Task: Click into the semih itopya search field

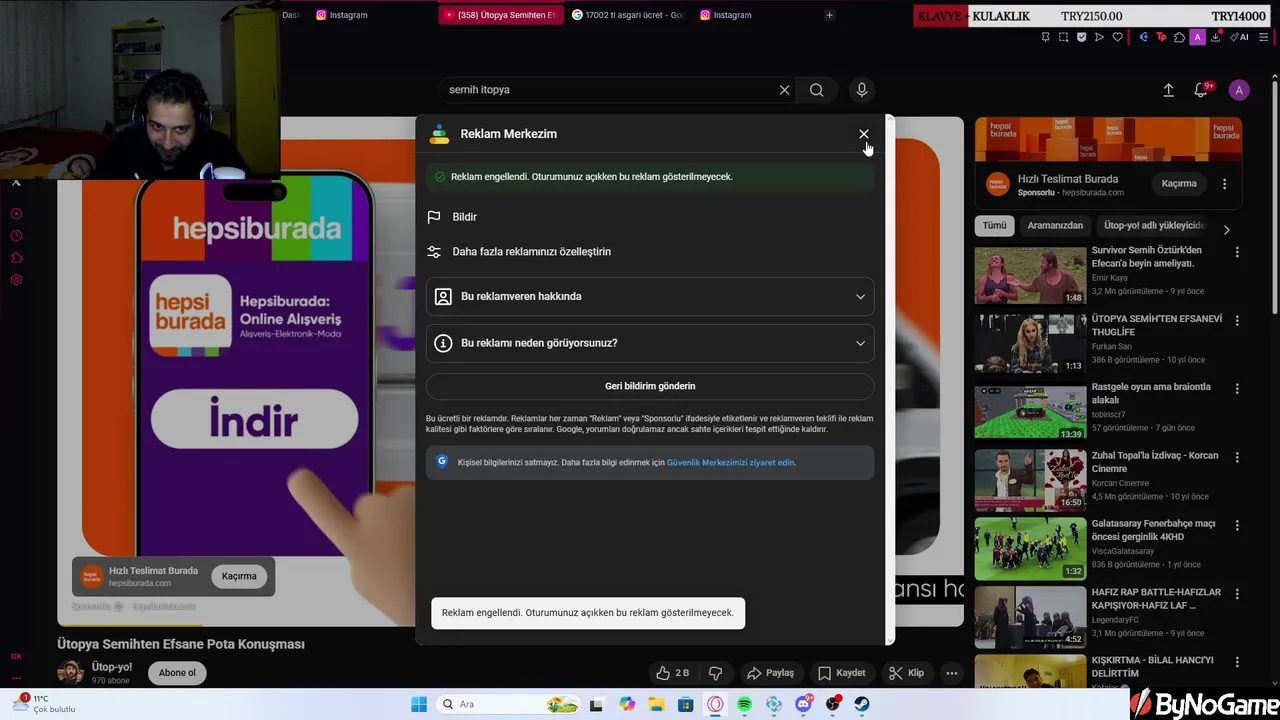Action: coord(608,90)
